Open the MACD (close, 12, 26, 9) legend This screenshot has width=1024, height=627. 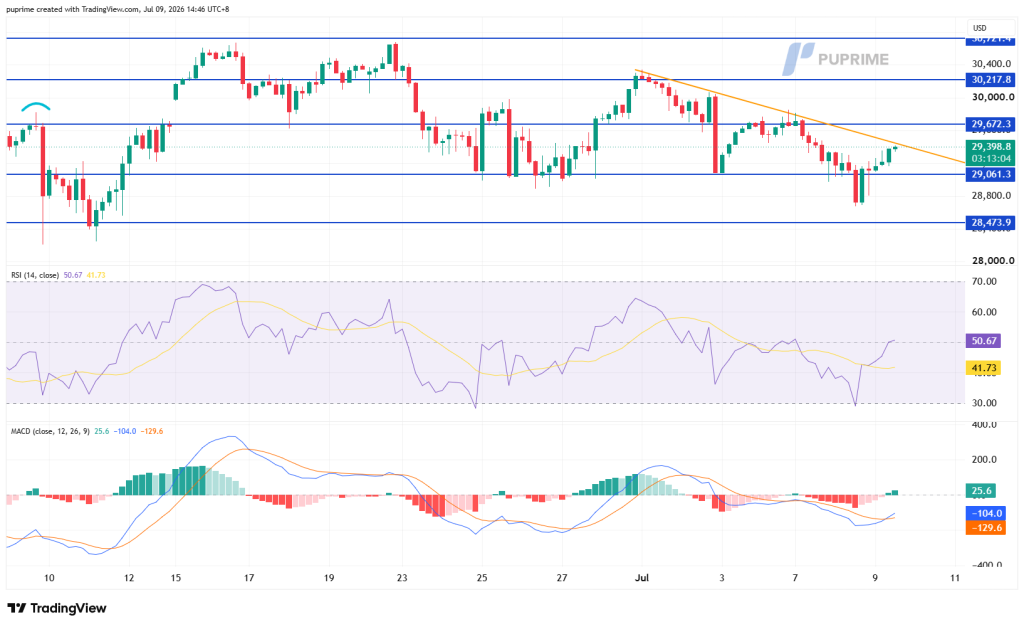(x=50, y=432)
